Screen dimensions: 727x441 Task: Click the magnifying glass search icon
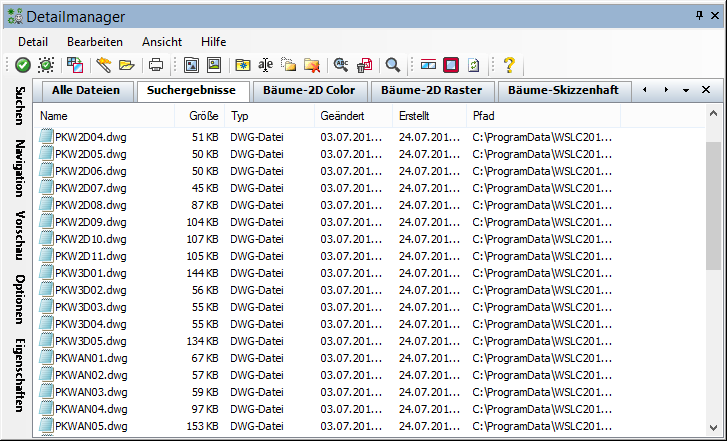coord(393,65)
